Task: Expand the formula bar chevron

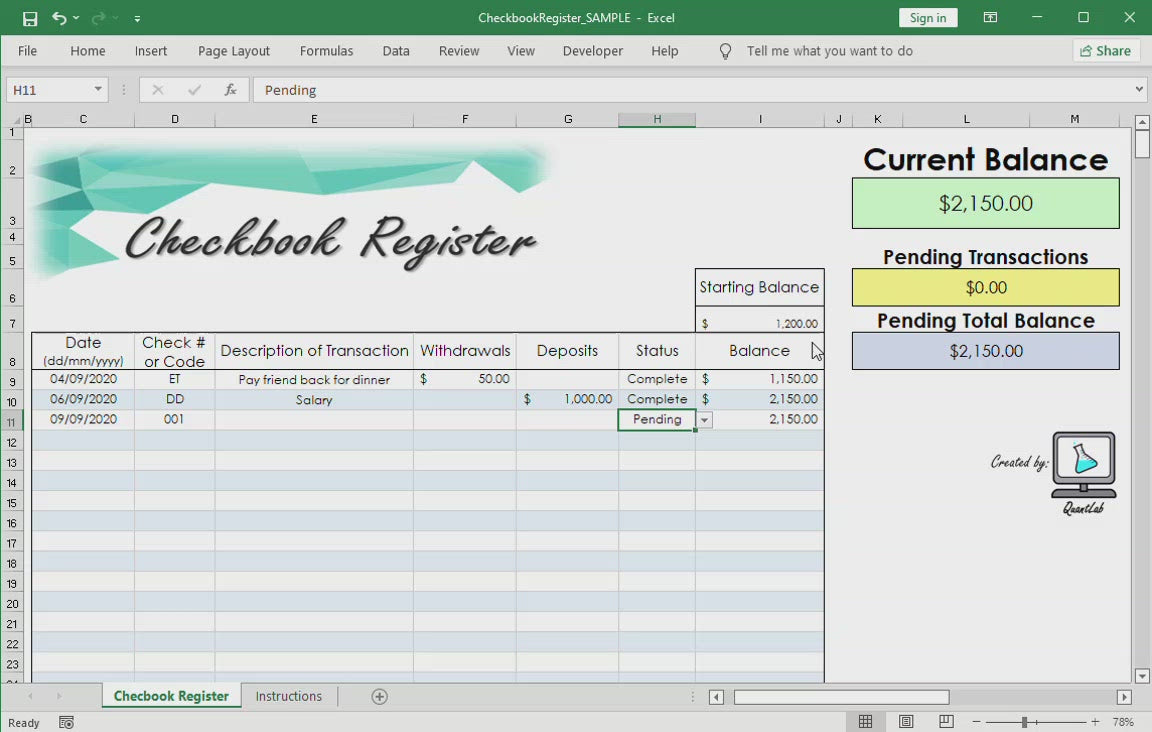Action: click(1139, 90)
